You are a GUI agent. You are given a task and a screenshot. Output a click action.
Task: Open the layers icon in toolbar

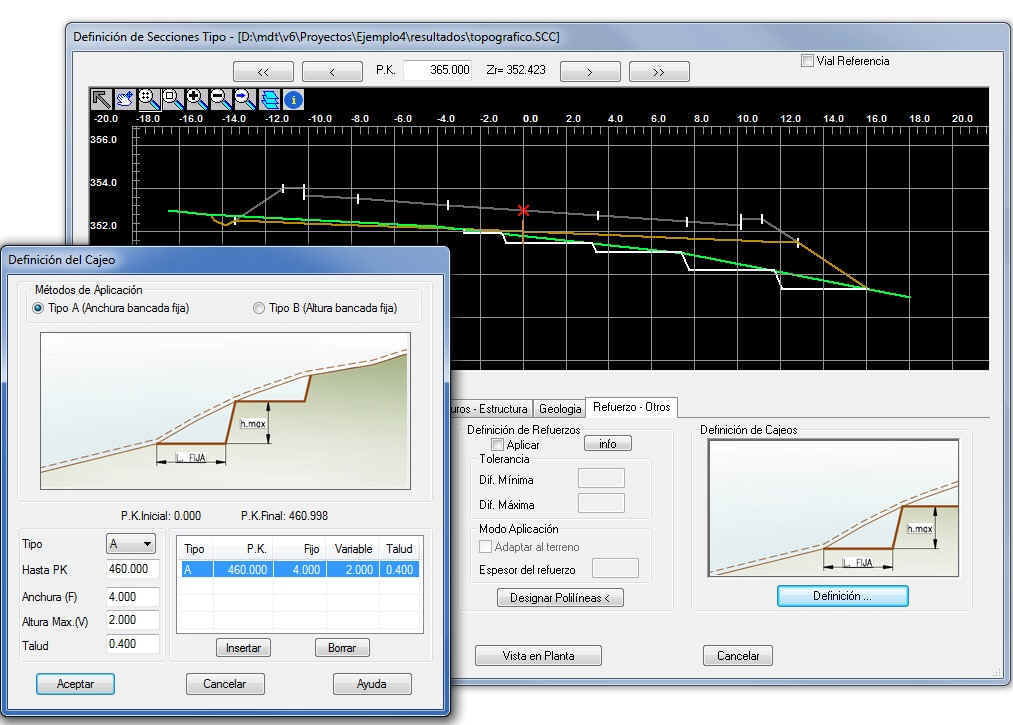[x=269, y=99]
